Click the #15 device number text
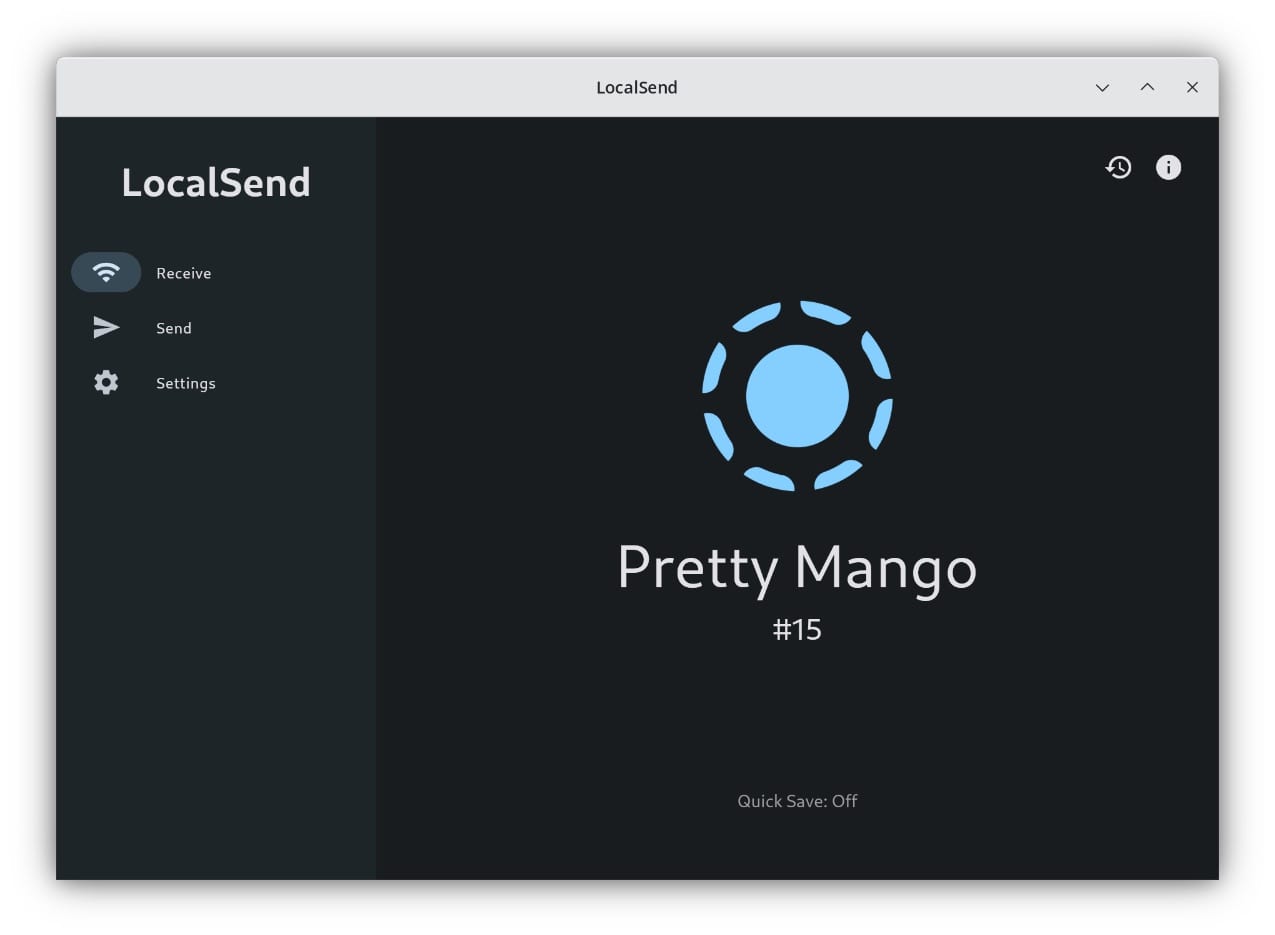1275x935 pixels. [797, 629]
